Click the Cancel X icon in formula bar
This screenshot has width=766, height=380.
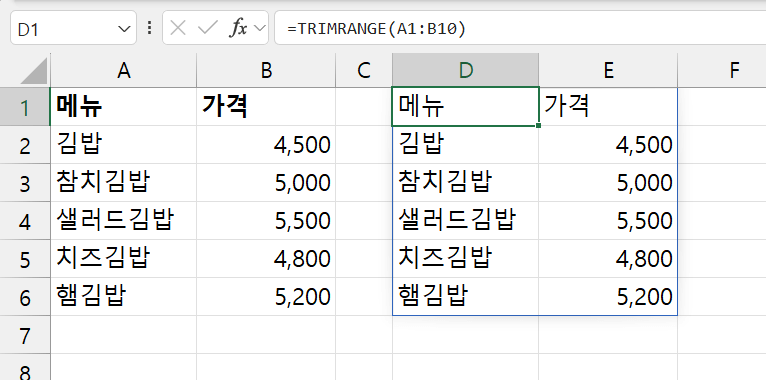click(x=178, y=28)
